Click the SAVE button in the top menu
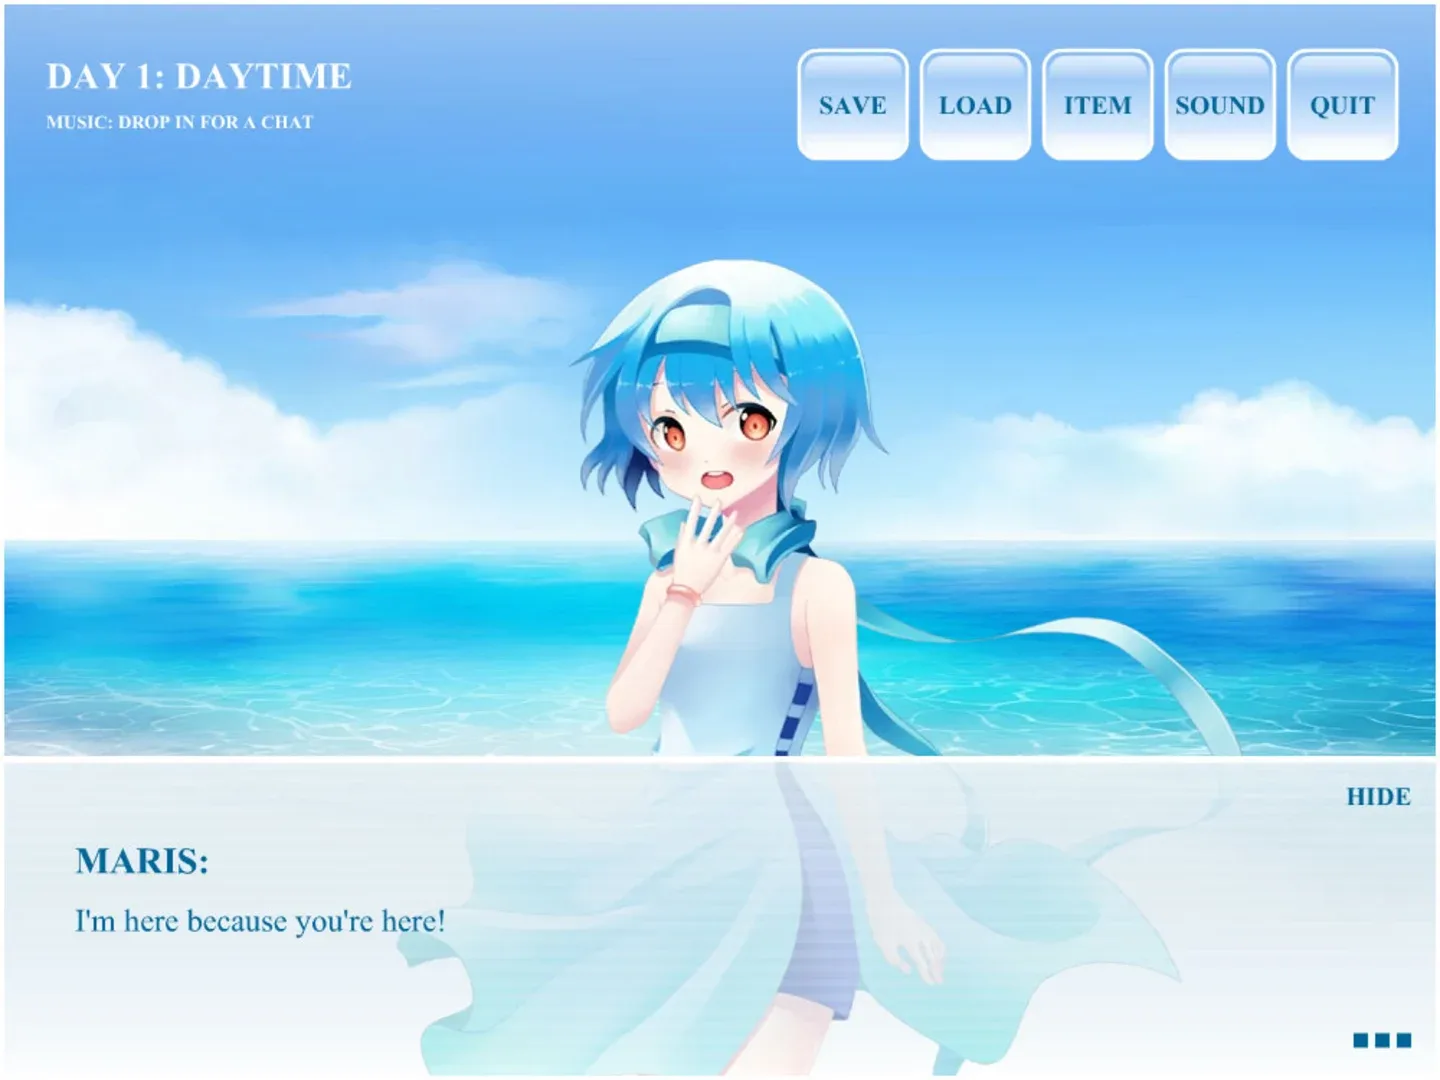This screenshot has width=1440, height=1080. [852, 104]
